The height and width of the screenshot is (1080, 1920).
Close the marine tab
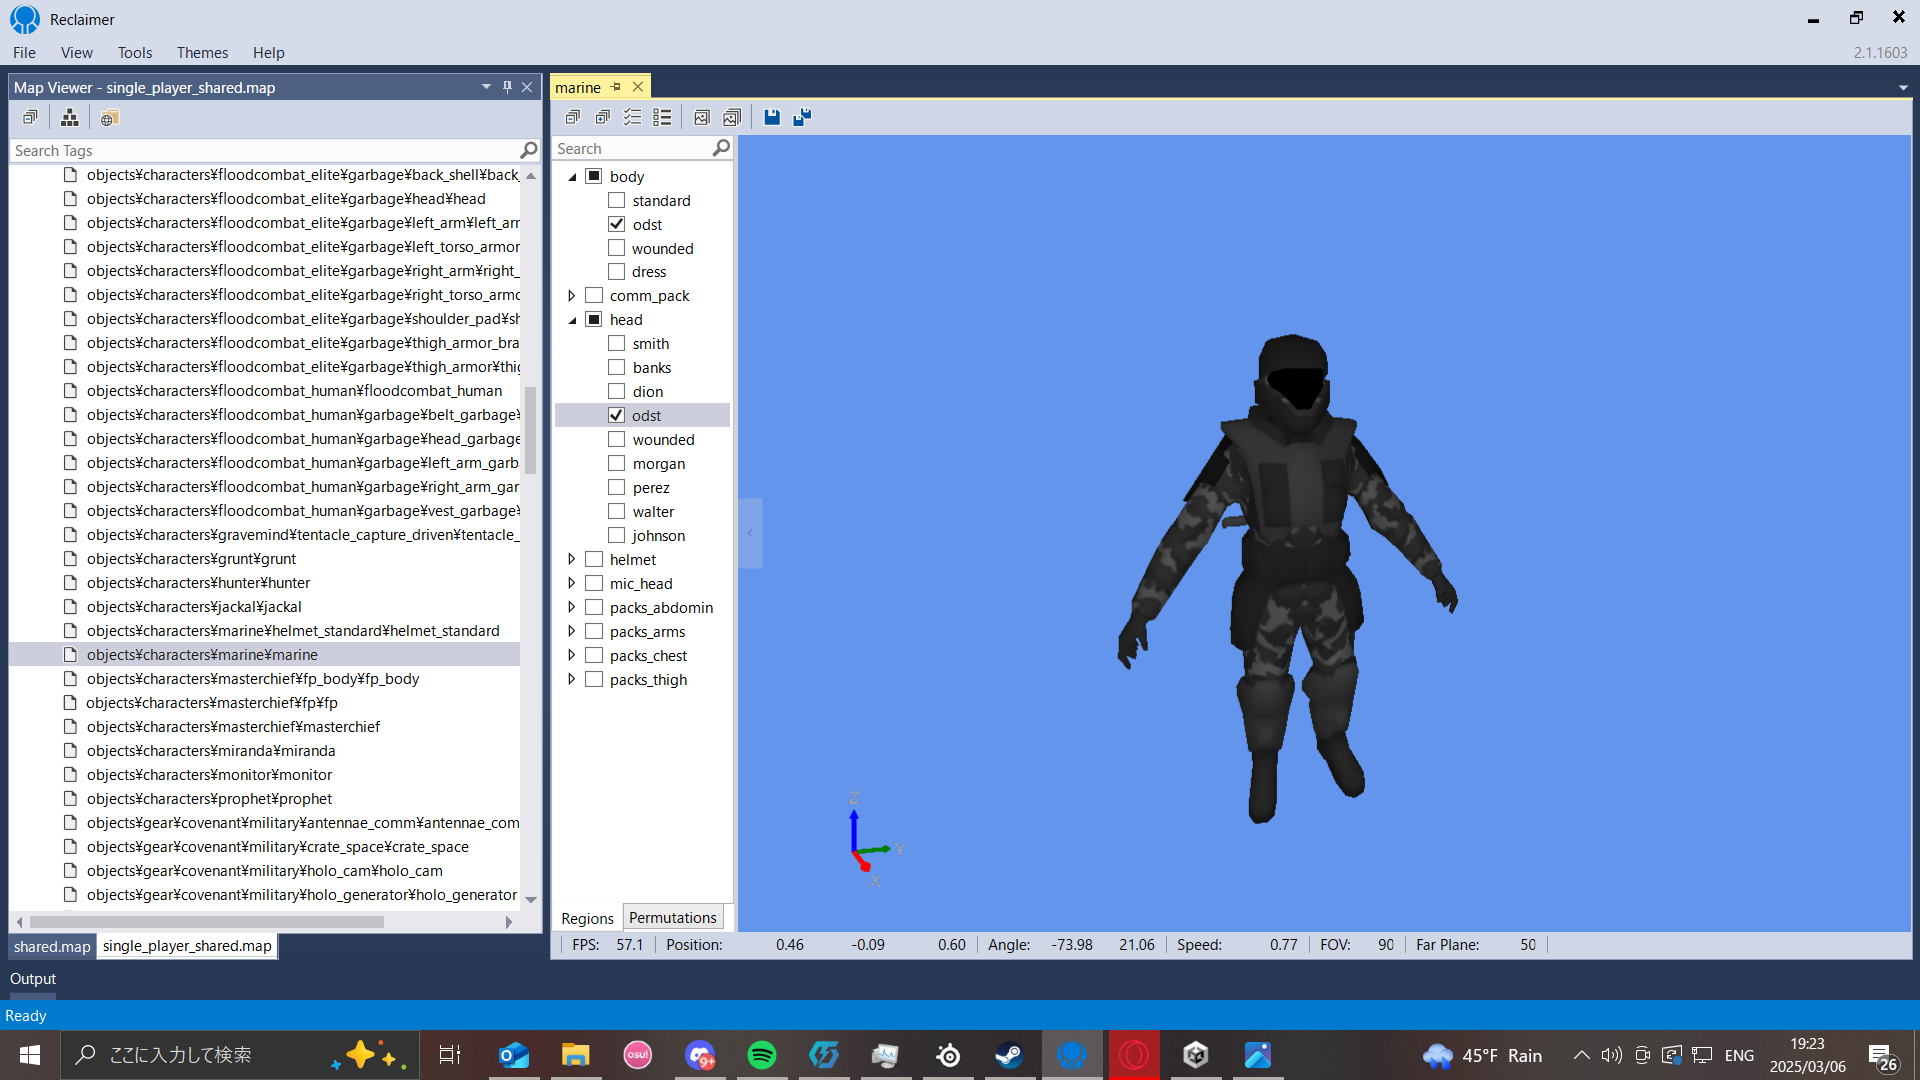coord(638,87)
